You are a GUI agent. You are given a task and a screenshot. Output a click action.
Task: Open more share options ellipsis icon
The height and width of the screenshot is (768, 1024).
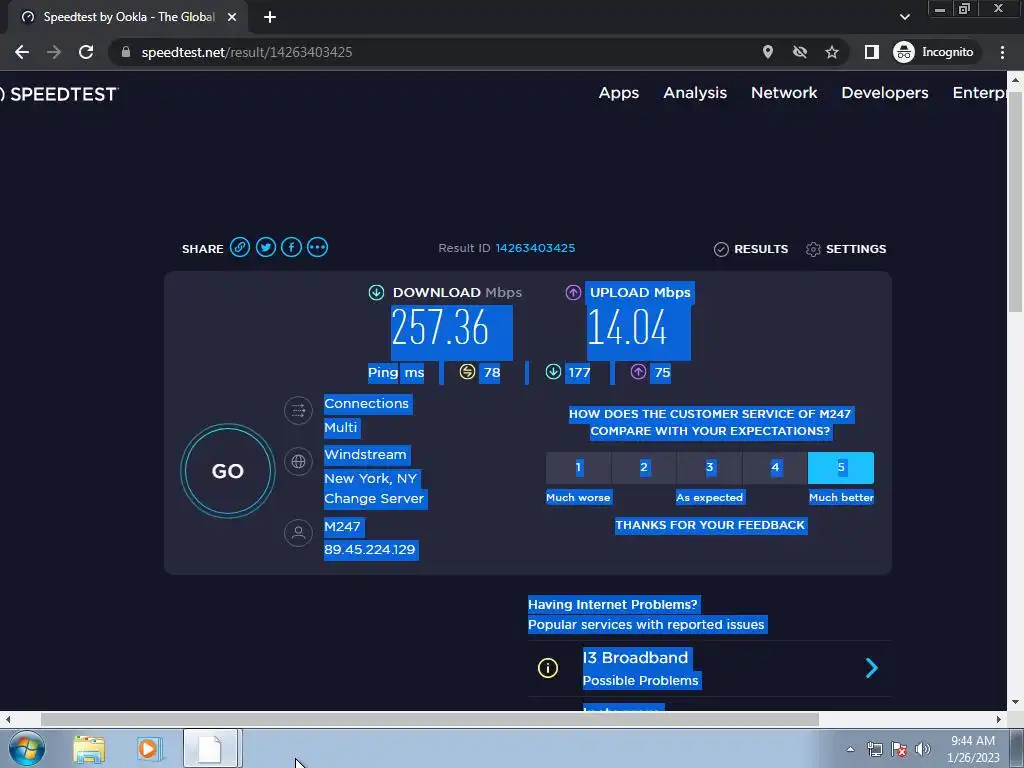(317, 248)
